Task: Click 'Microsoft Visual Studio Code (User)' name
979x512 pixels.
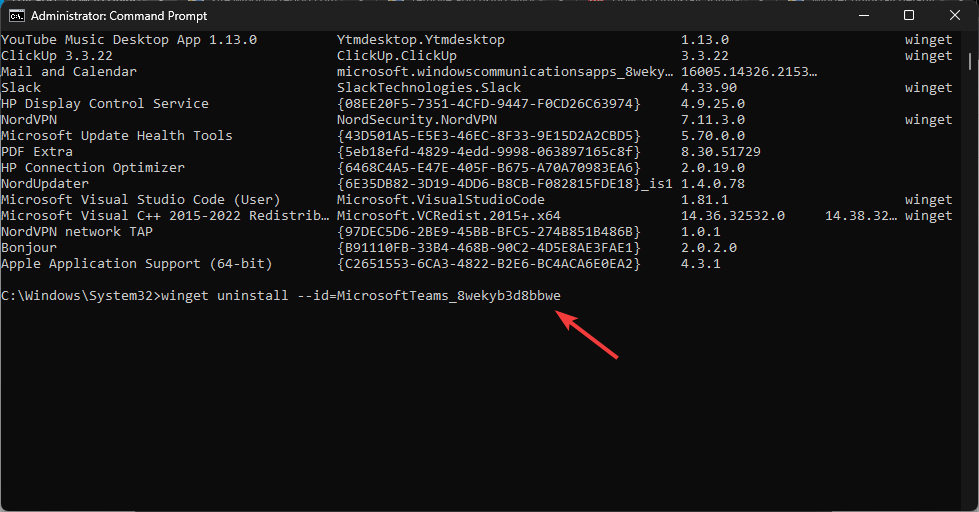Action: pos(140,200)
